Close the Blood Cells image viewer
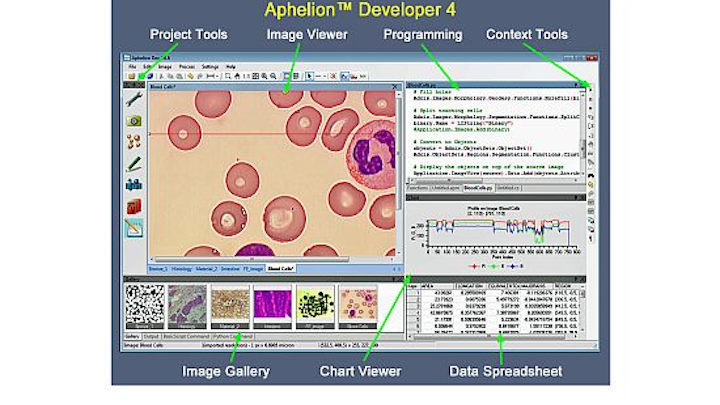This screenshot has width=720, height=405. [394, 86]
